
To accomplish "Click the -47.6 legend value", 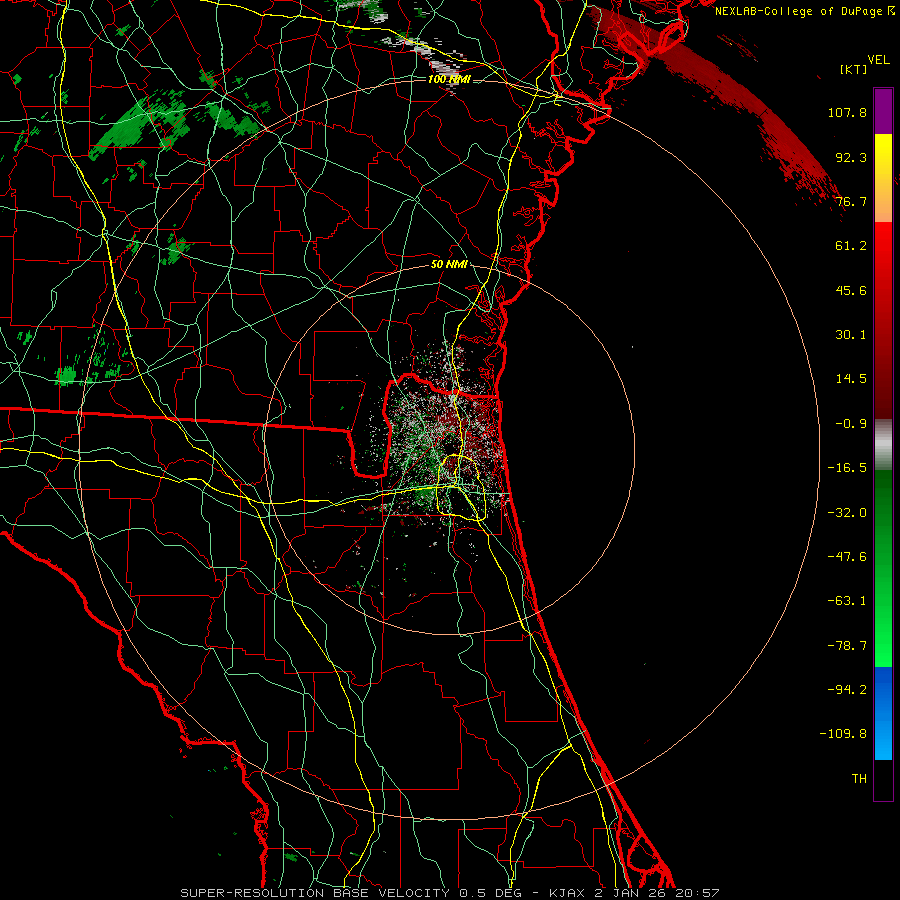I will coord(847,557).
